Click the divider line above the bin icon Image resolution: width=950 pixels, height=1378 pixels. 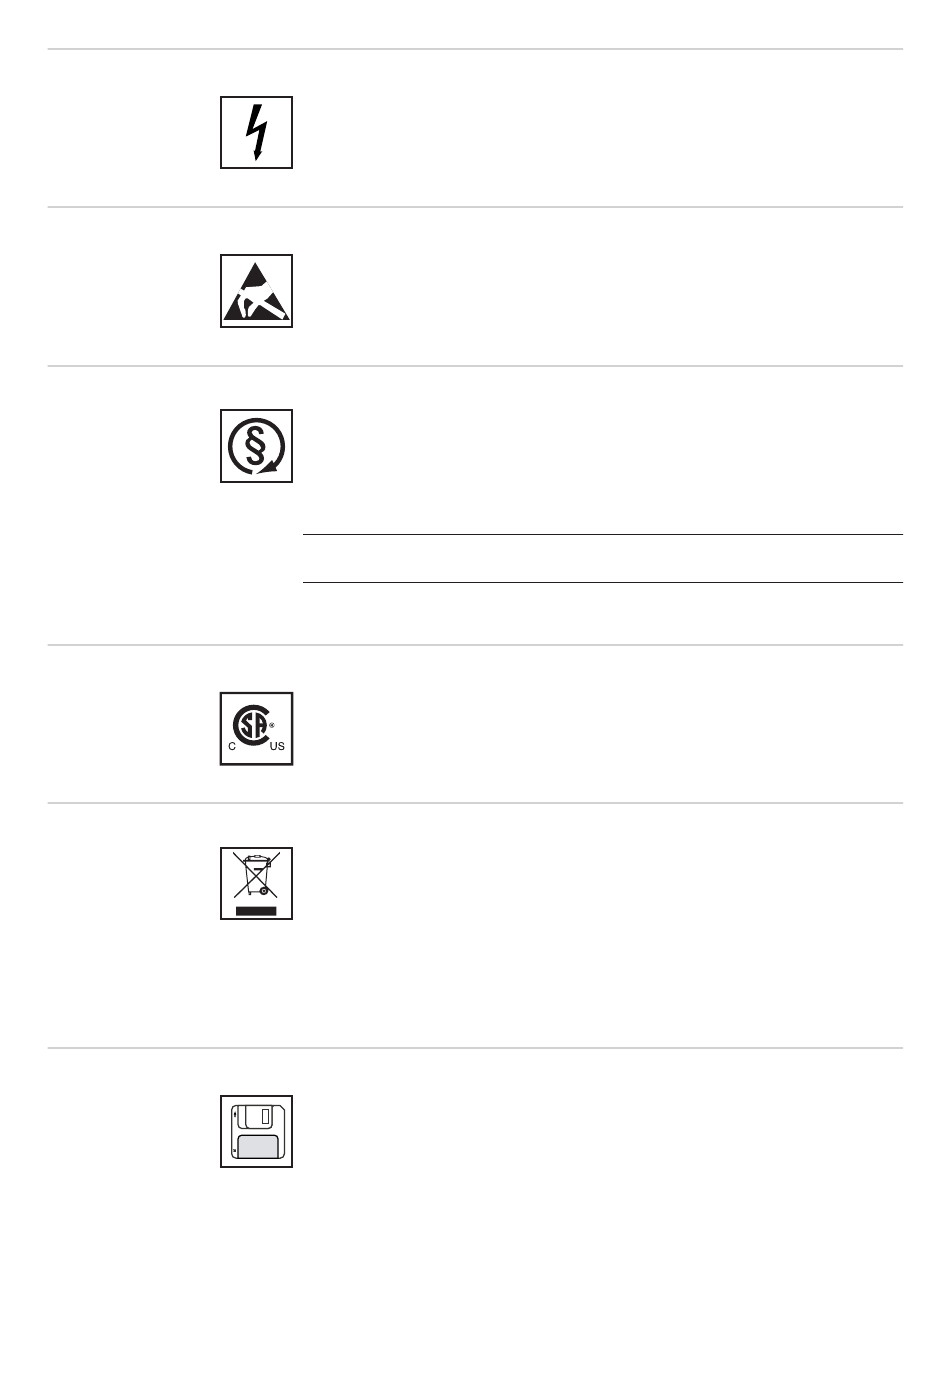tap(476, 803)
